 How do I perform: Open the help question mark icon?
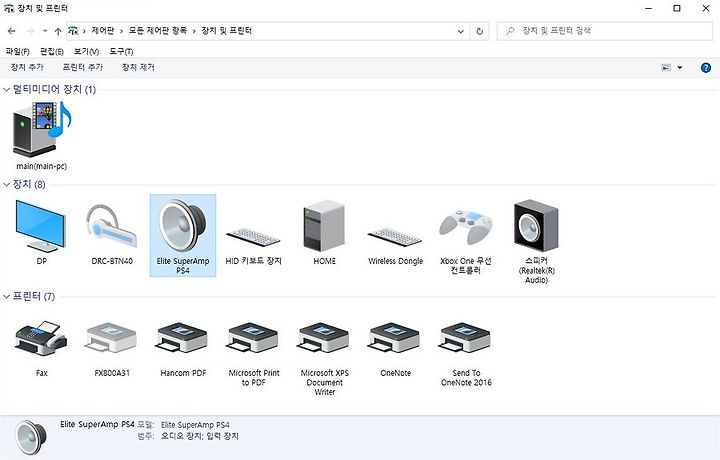[706, 68]
